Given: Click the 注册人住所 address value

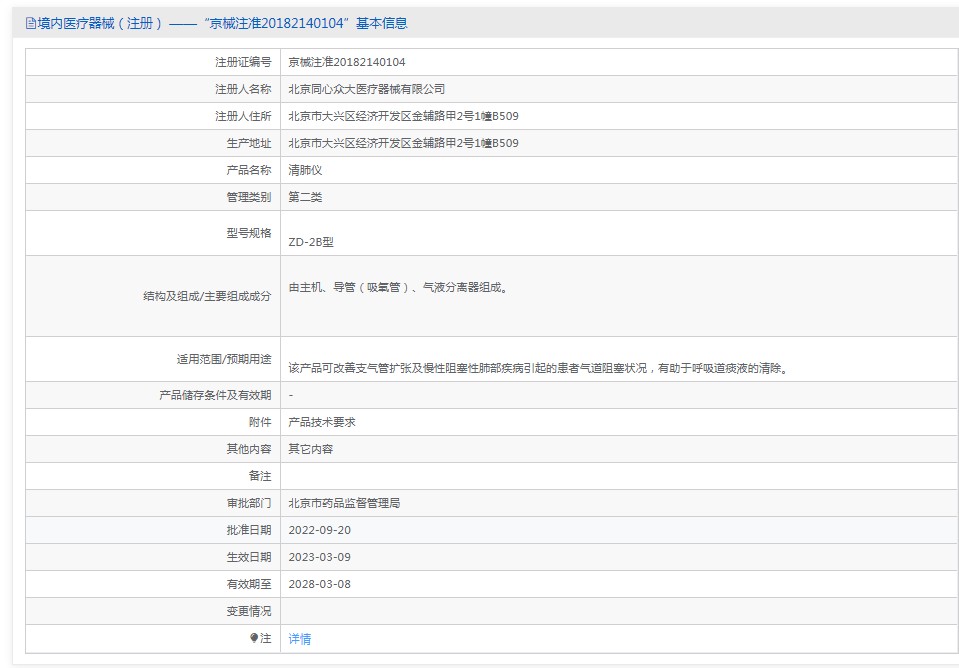Looking at the screenshot, I should pos(403,116).
